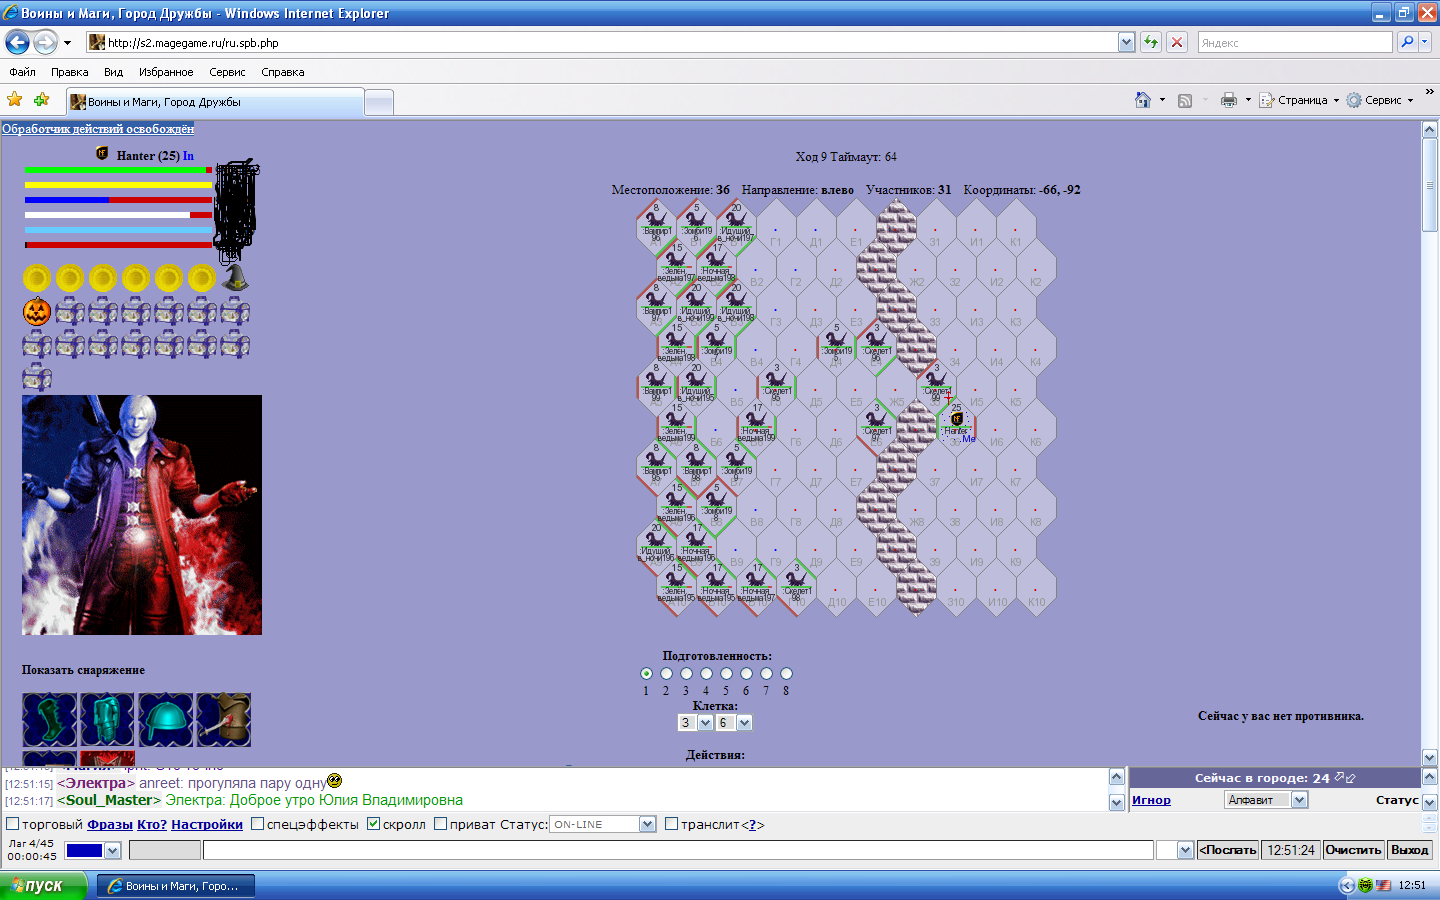The image size is (1440, 900).
Task: Select preparedness radio option 1
Action: 646,673
